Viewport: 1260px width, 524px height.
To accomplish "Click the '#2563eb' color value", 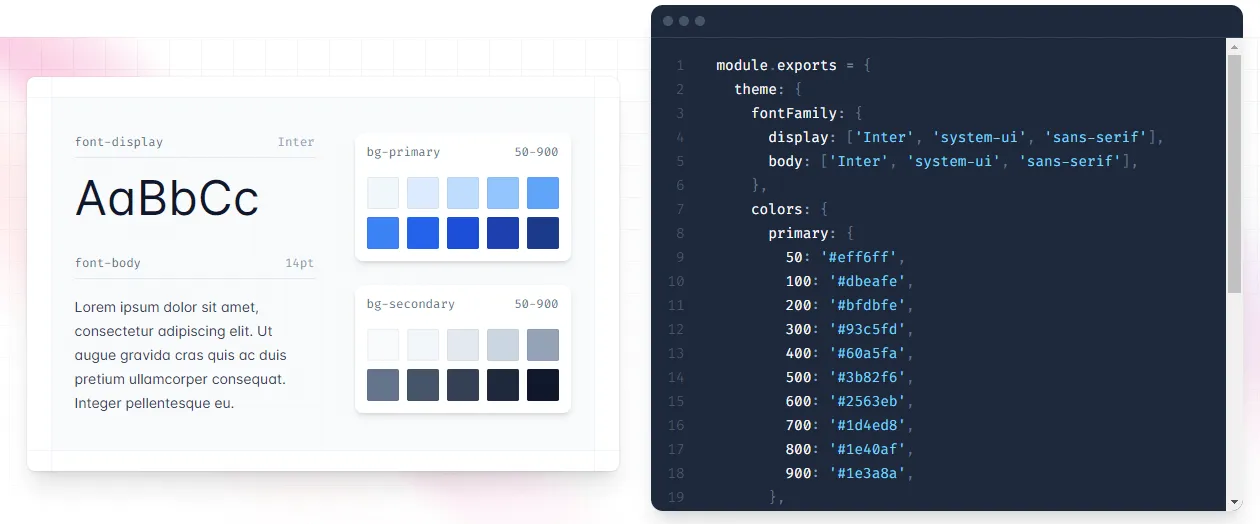I will (868, 401).
